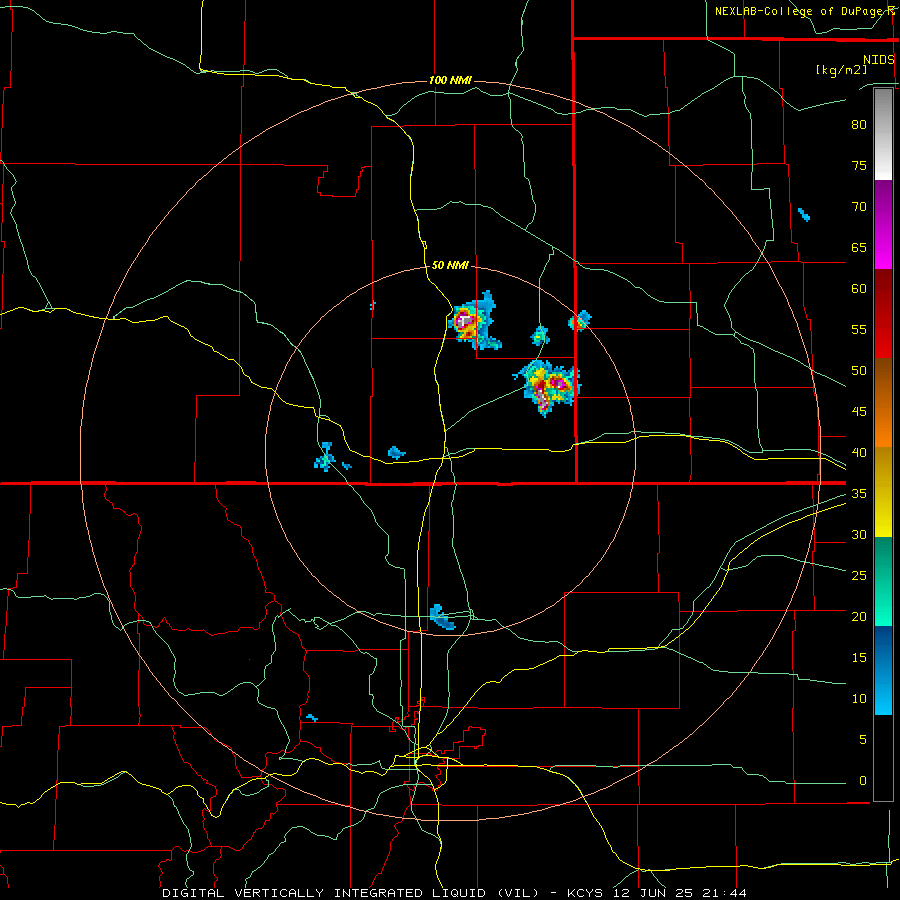
Task: Click the 50 NMI range ring label
Action: (x=450, y=265)
